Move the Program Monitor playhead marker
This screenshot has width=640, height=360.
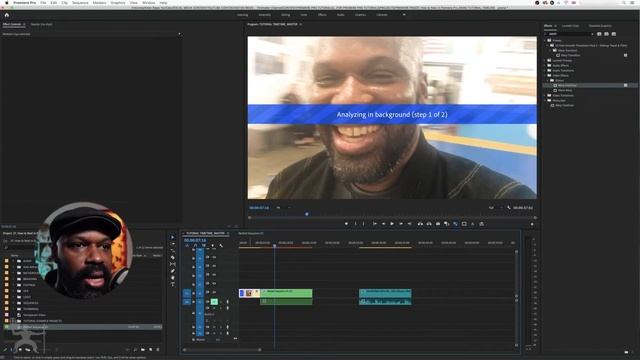point(307,214)
